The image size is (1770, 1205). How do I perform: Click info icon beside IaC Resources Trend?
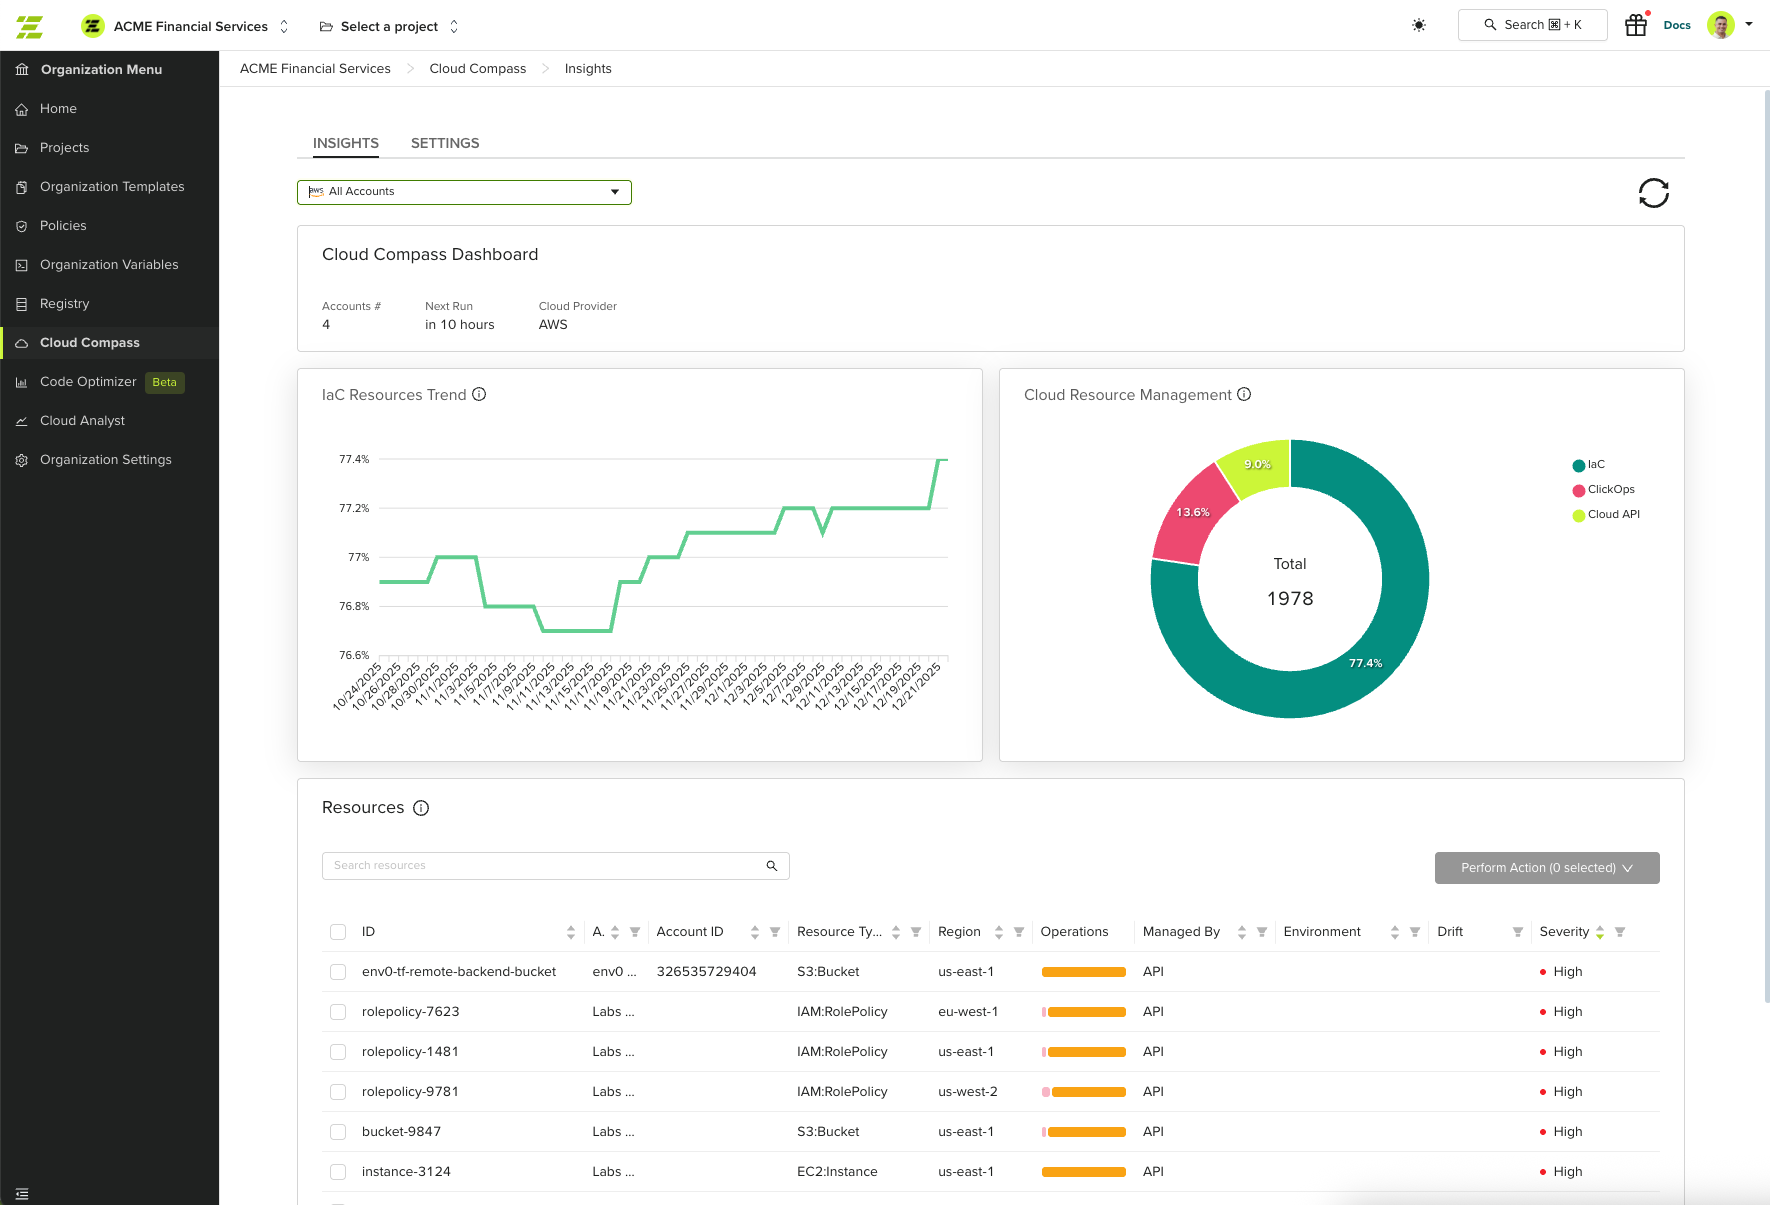point(479,394)
